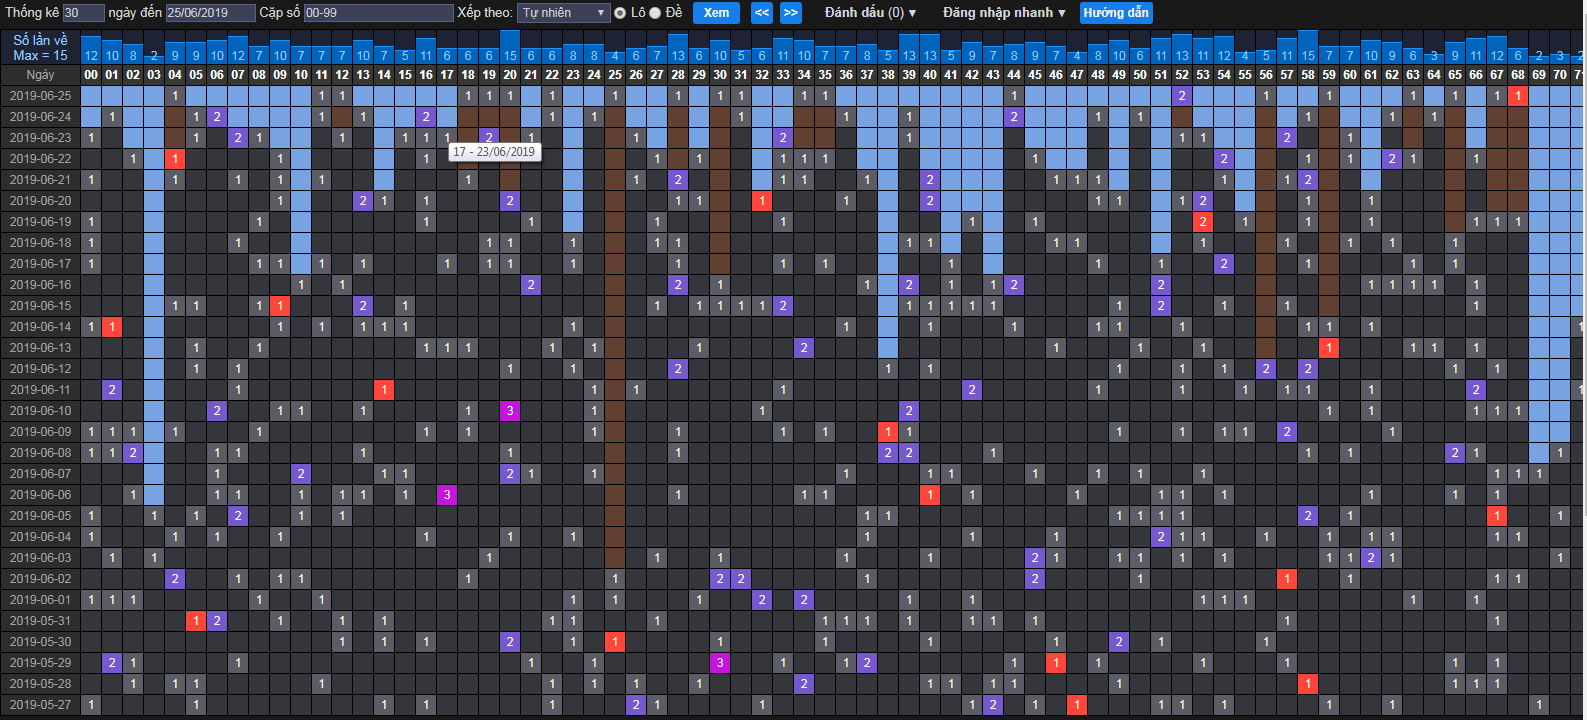Click magenta 3 cell in 2019-06-06 row
Viewport: 1587px width, 720px height.
(447, 495)
